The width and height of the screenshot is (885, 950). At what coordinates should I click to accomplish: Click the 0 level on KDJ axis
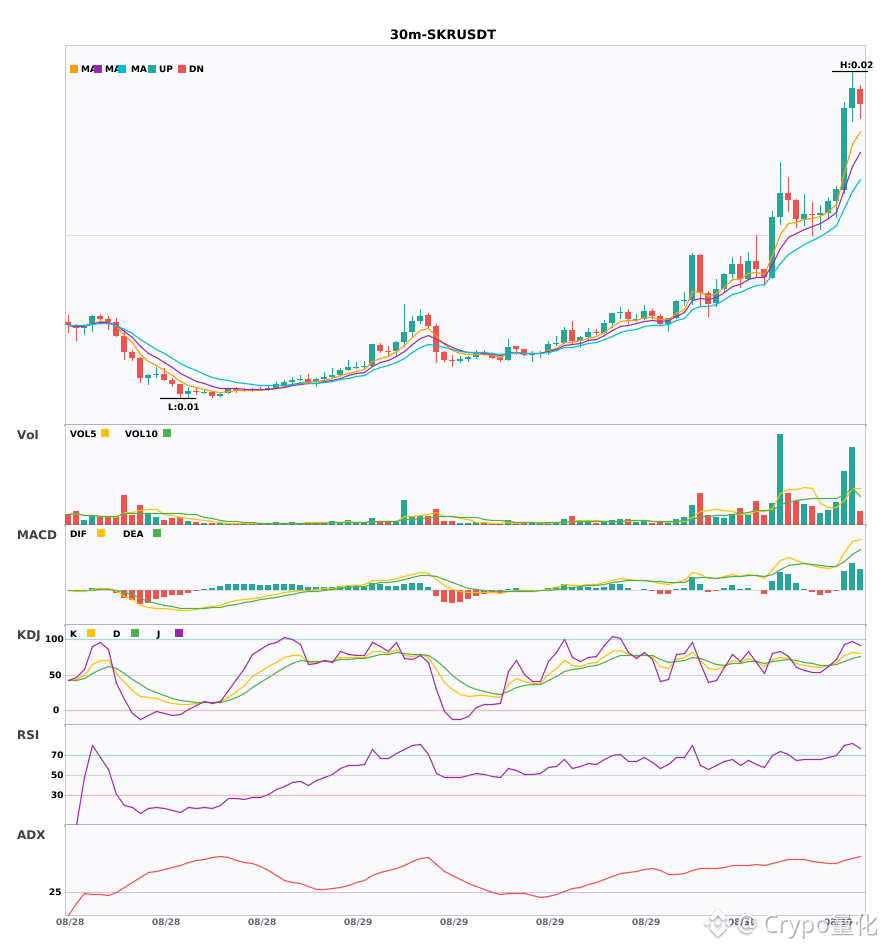pos(56,710)
